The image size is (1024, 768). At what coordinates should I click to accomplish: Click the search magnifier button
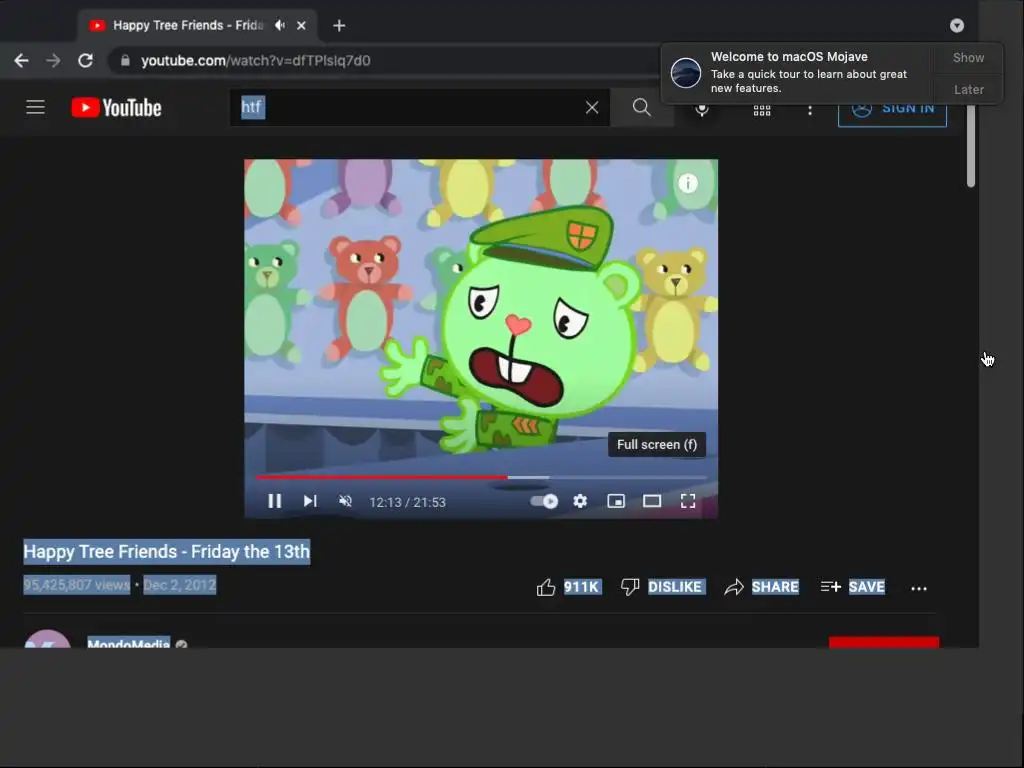(x=642, y=108)
